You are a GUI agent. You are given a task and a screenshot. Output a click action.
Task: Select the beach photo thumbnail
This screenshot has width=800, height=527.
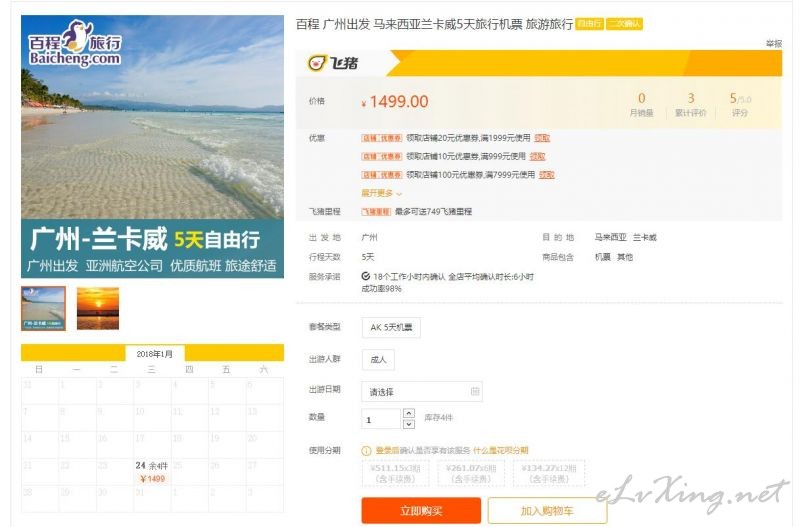click(43, 309)
